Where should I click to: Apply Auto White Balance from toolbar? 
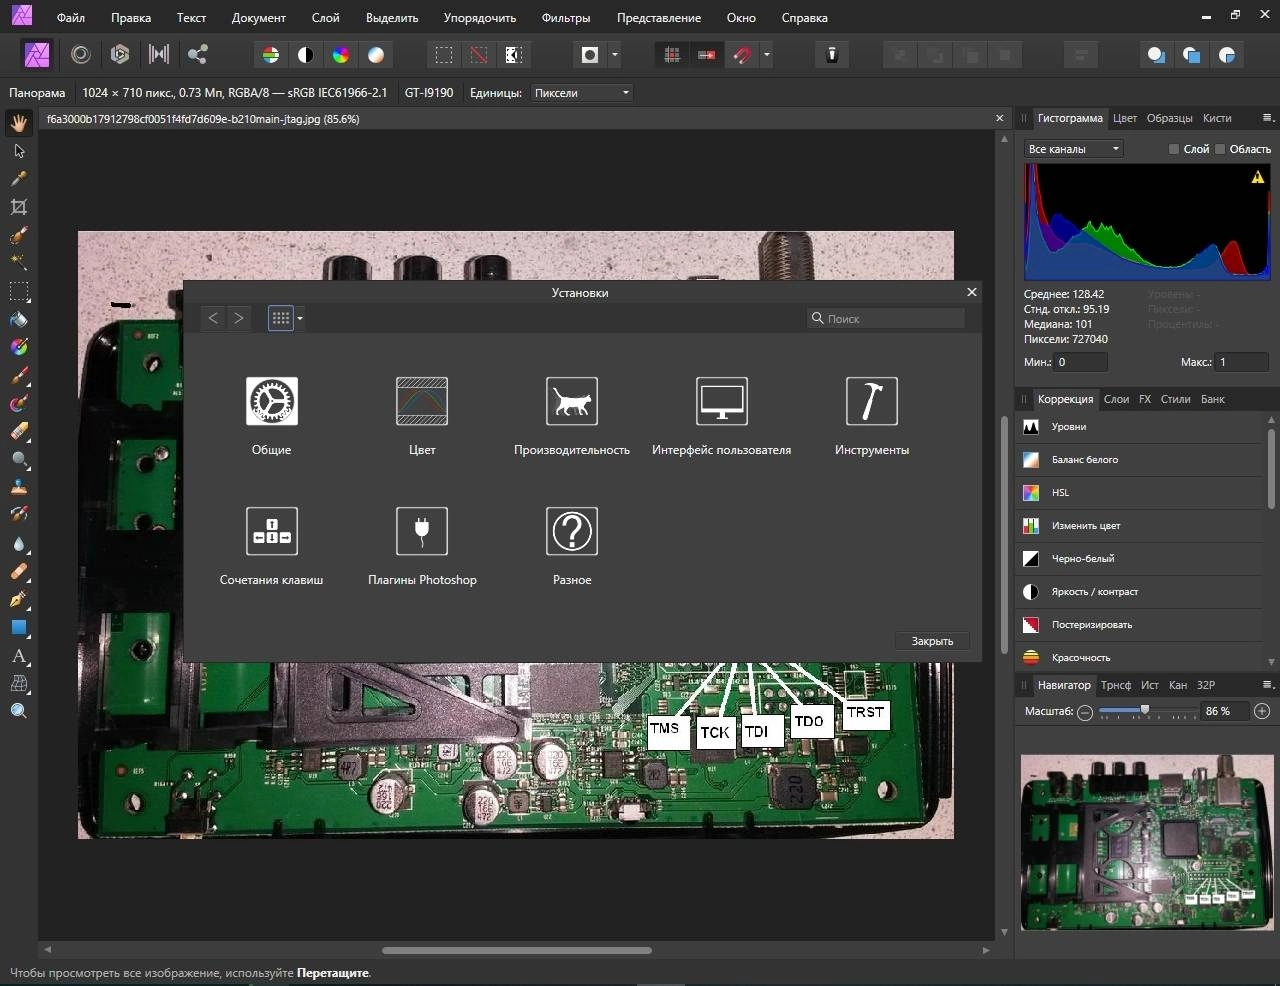point(376,55)
